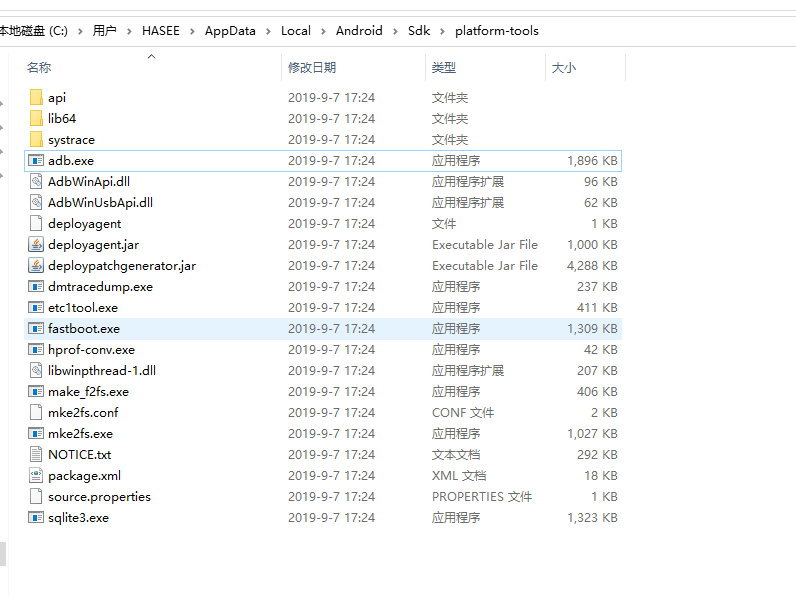Select the package.xml file name

click(x=85, y=476)
